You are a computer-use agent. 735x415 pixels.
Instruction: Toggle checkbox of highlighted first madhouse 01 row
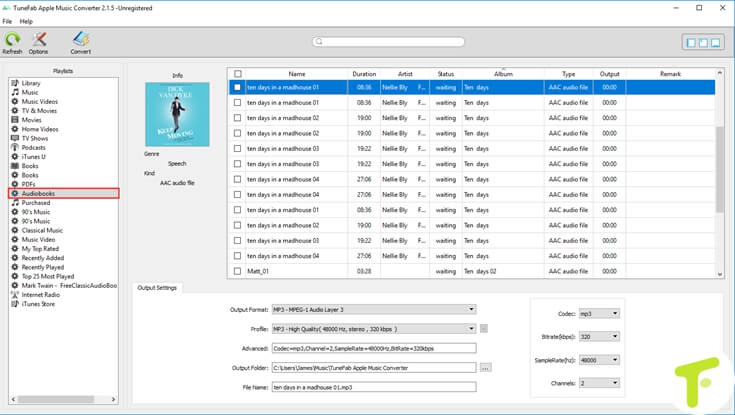pyautogui.click(x=238, y=87)
